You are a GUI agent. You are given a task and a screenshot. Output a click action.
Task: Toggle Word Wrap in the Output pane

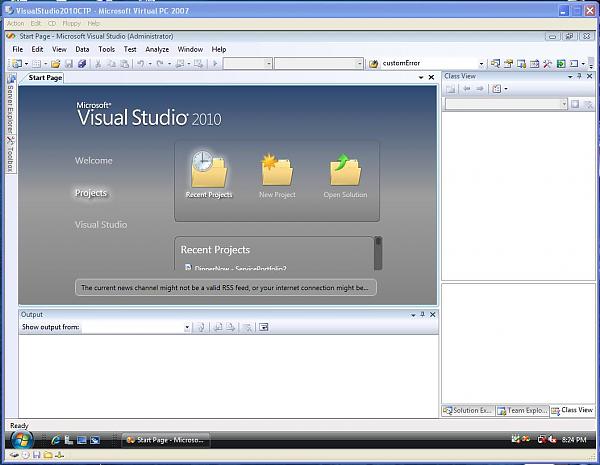(x=264, y=327)
